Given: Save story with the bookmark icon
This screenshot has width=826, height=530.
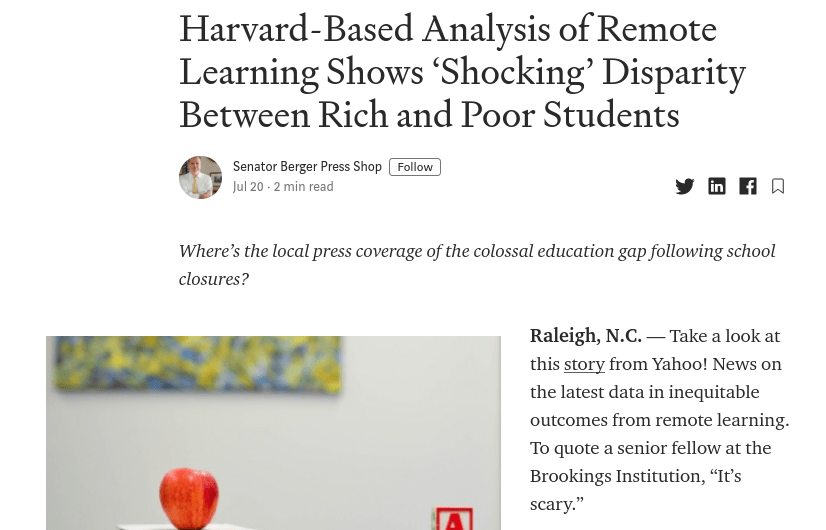Looking at the screenshot, I should (778, 186).
